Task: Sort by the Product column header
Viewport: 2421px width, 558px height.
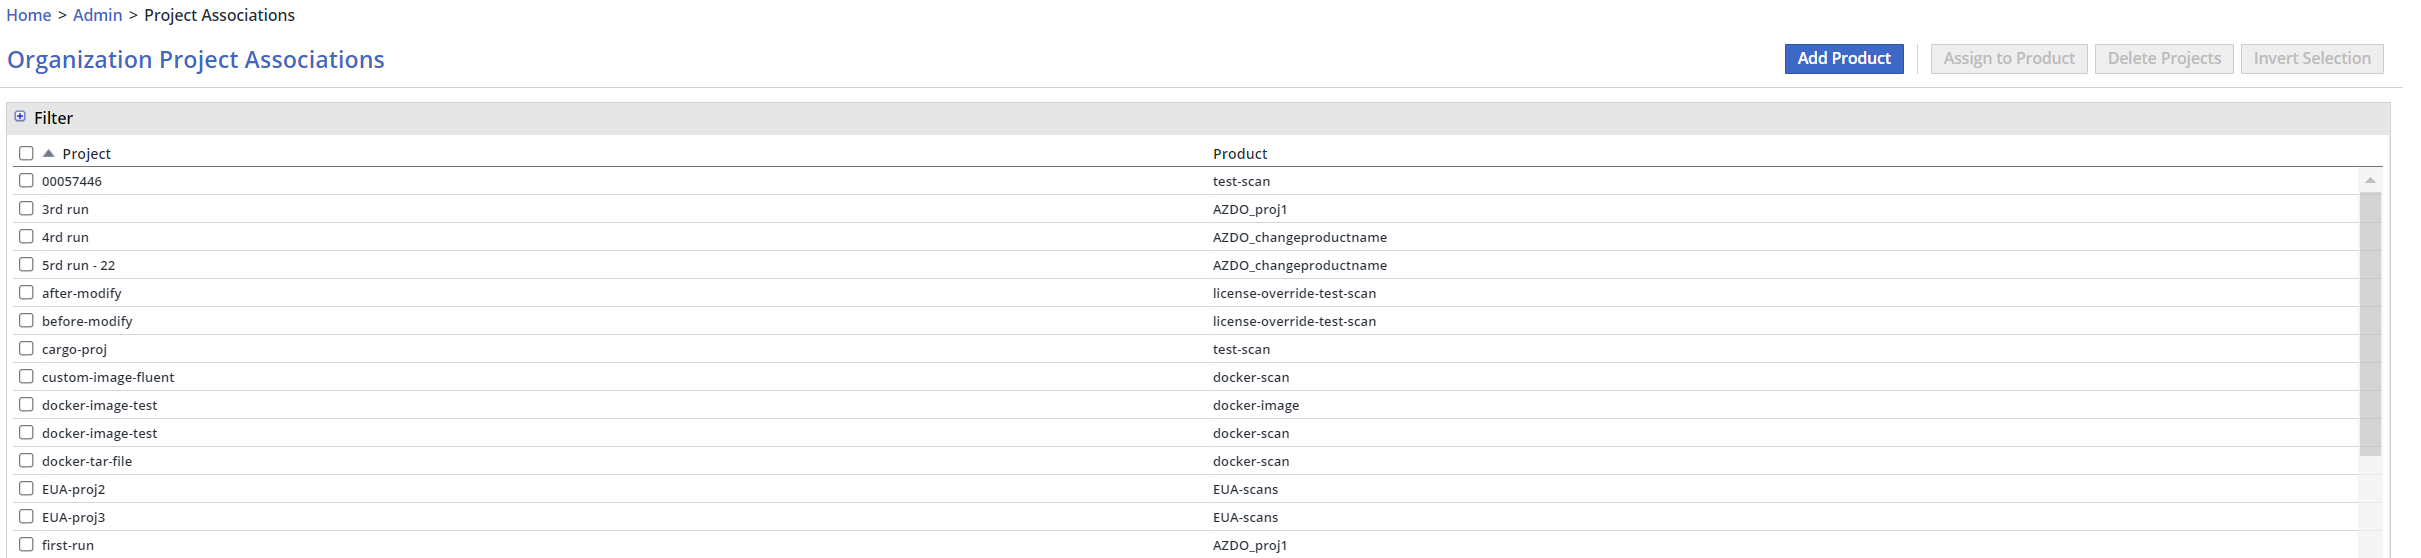Action: coord(1239,154)
